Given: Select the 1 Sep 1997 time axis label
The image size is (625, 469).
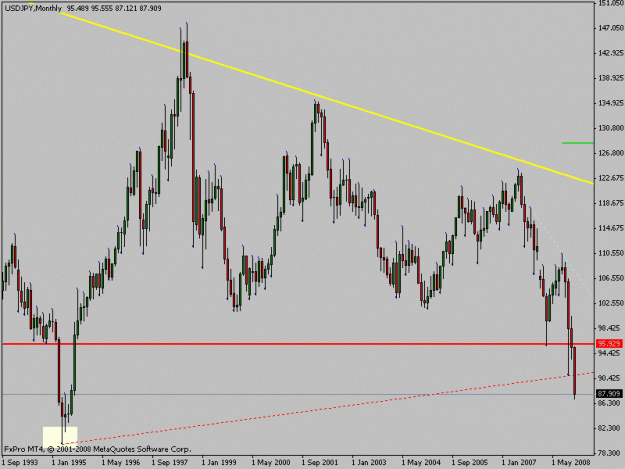Looking at the screenshot, I should [x=170, y=463].
